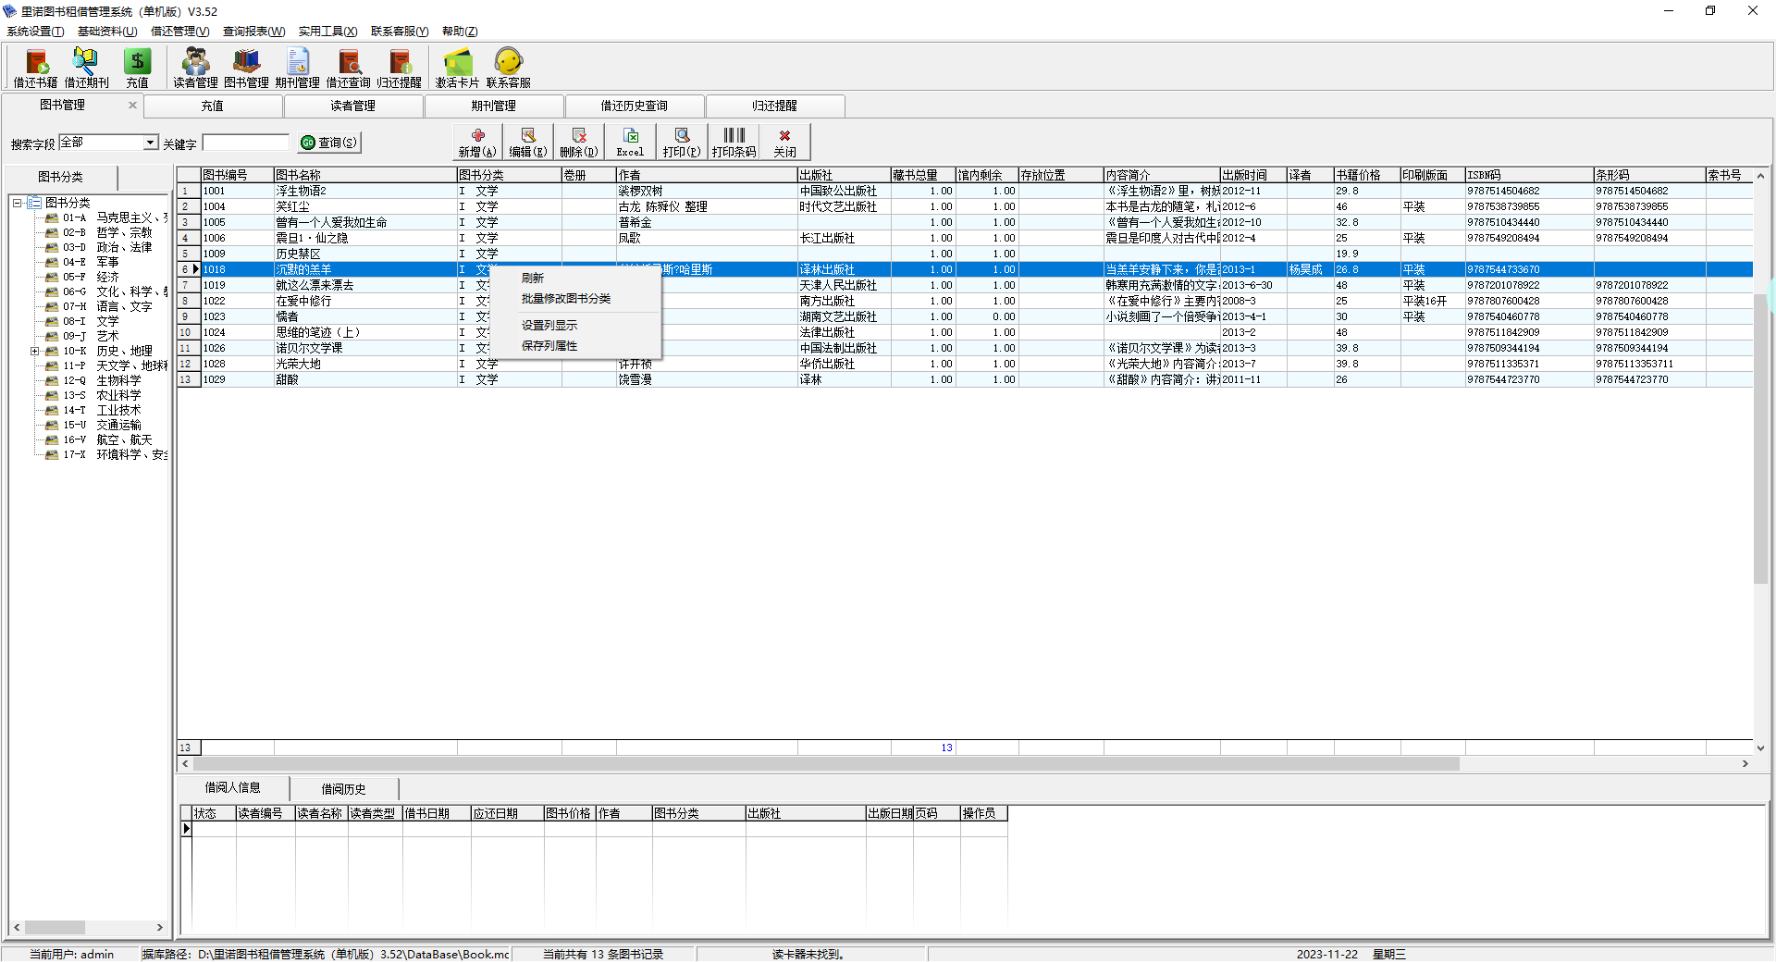Delete the selected book with 删除
This screenshot has width=1776, height=962.
tap(579, 142)
